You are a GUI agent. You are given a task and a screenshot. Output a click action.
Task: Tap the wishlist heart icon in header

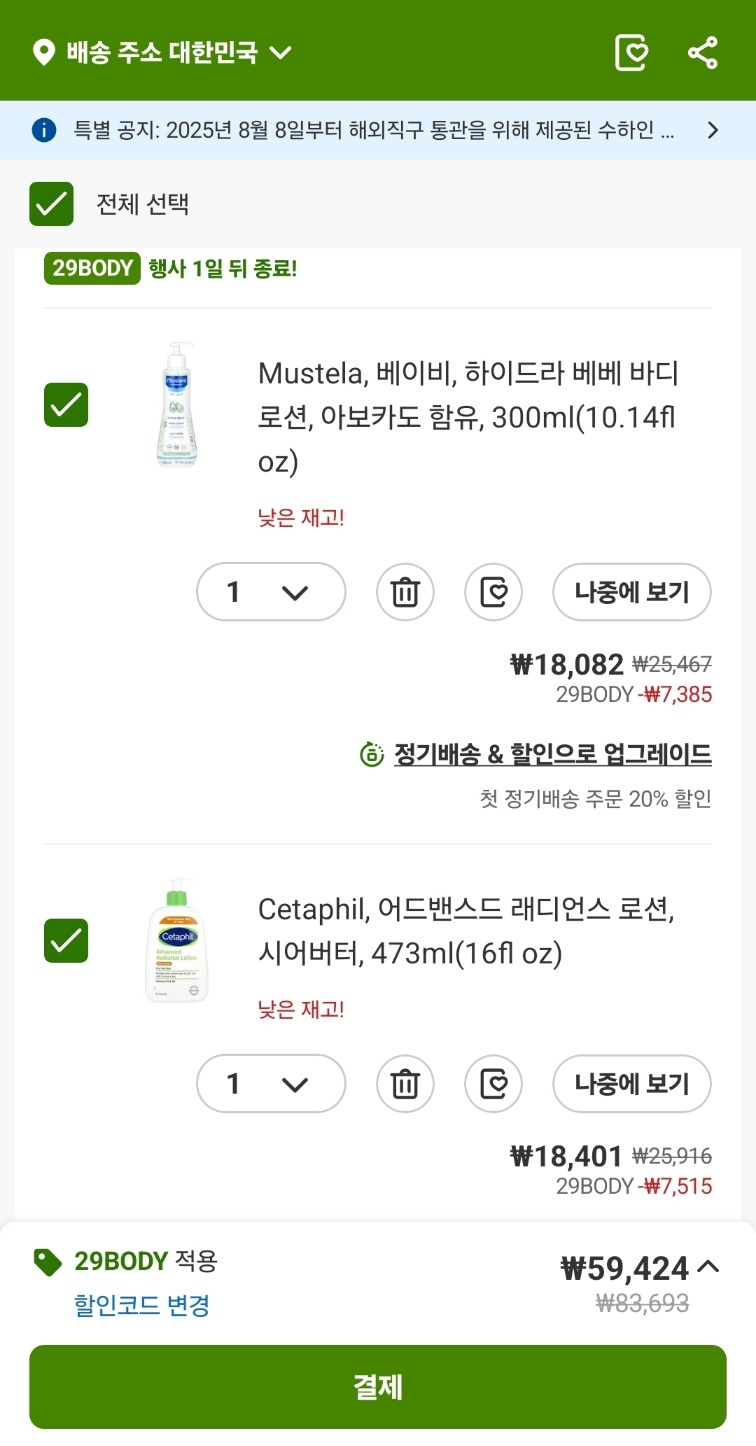pos(631,53)
